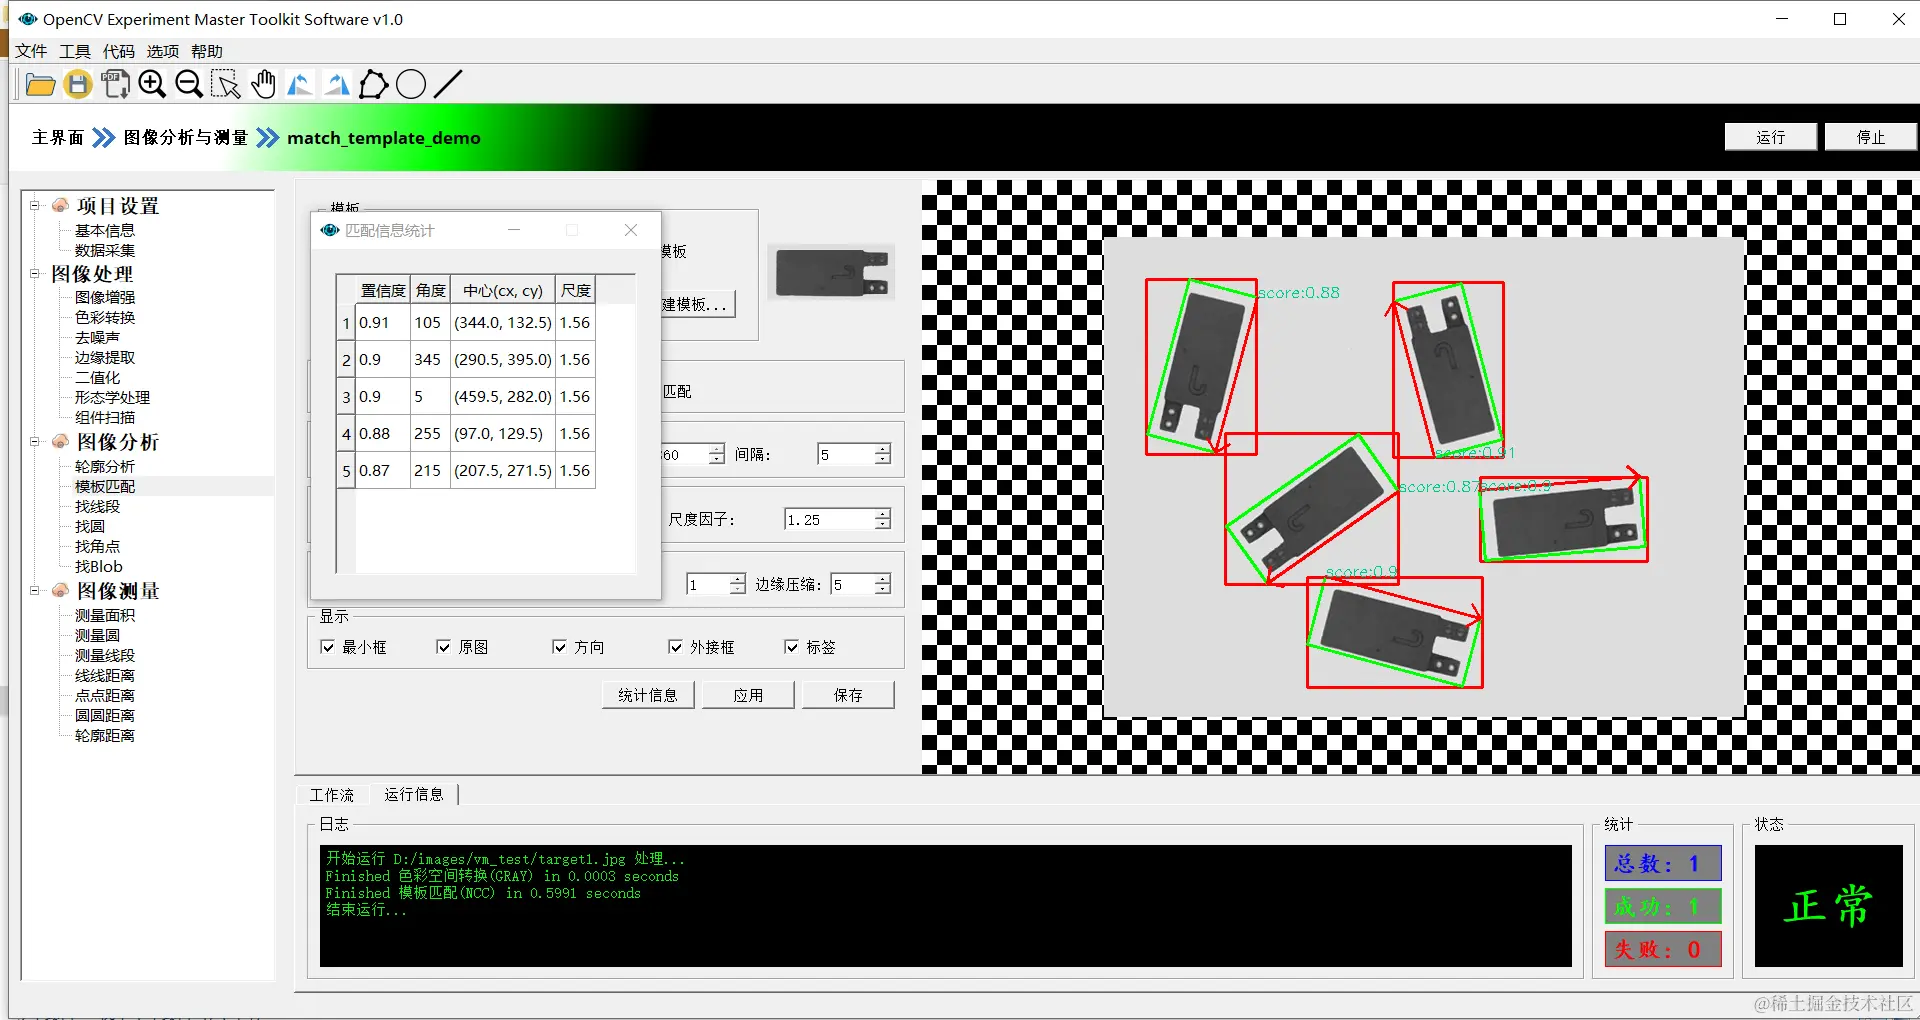Screen dimensions: 1920x1020
Task: Select the zoom in magnifier tool
Action: point(152,85)
